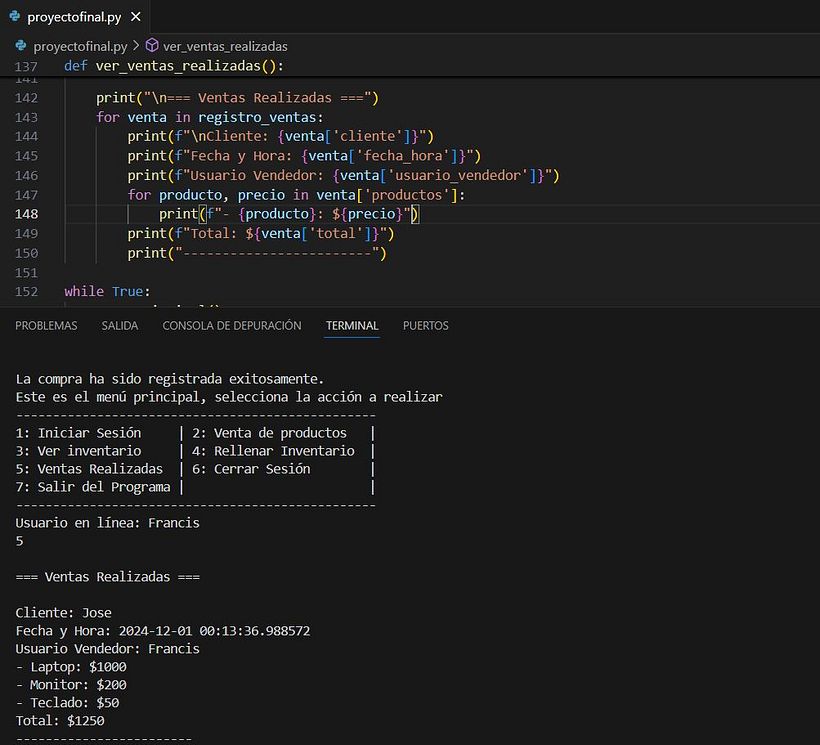Open ver_ventas_realizadas breadcrumb symbol
Image resolution: width=820 pixels, height=745 pixels.
[x=225, y=47]
